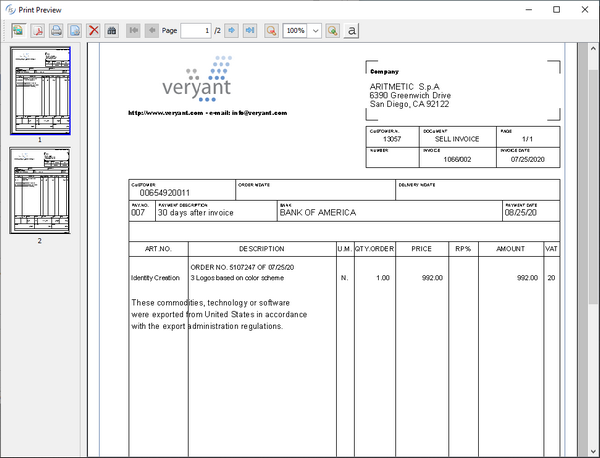Click the printer icon to print
The image size is (600, 458).
[x=56, y=31]
